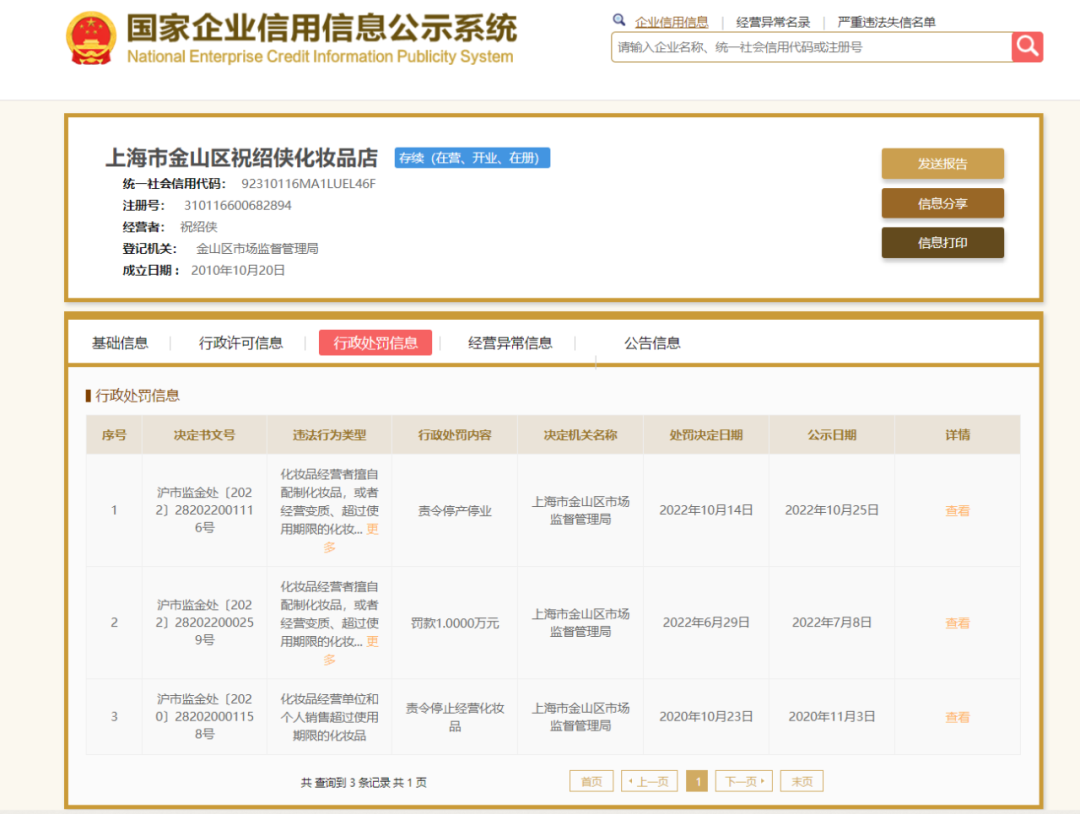
Task: Click the 公示日期 column header
Action: tap(832, 435)
